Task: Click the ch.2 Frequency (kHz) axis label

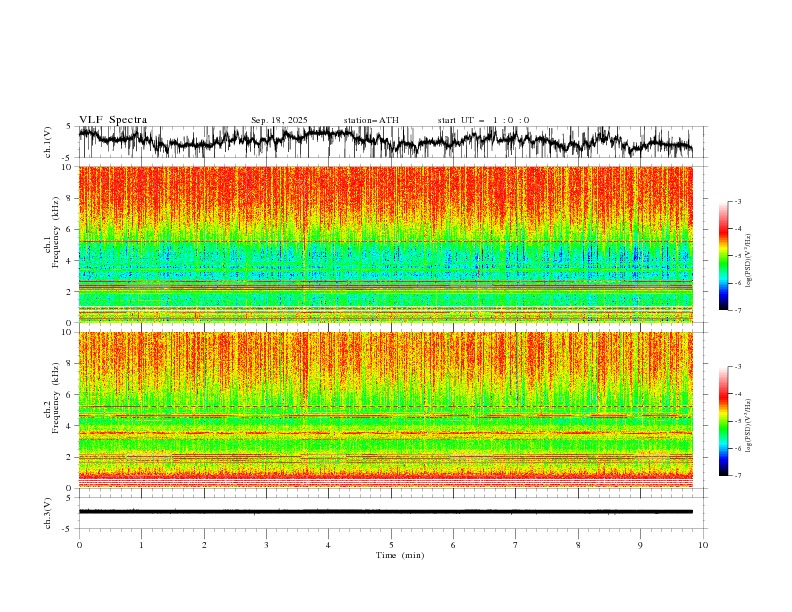Action: pos(51,398)
